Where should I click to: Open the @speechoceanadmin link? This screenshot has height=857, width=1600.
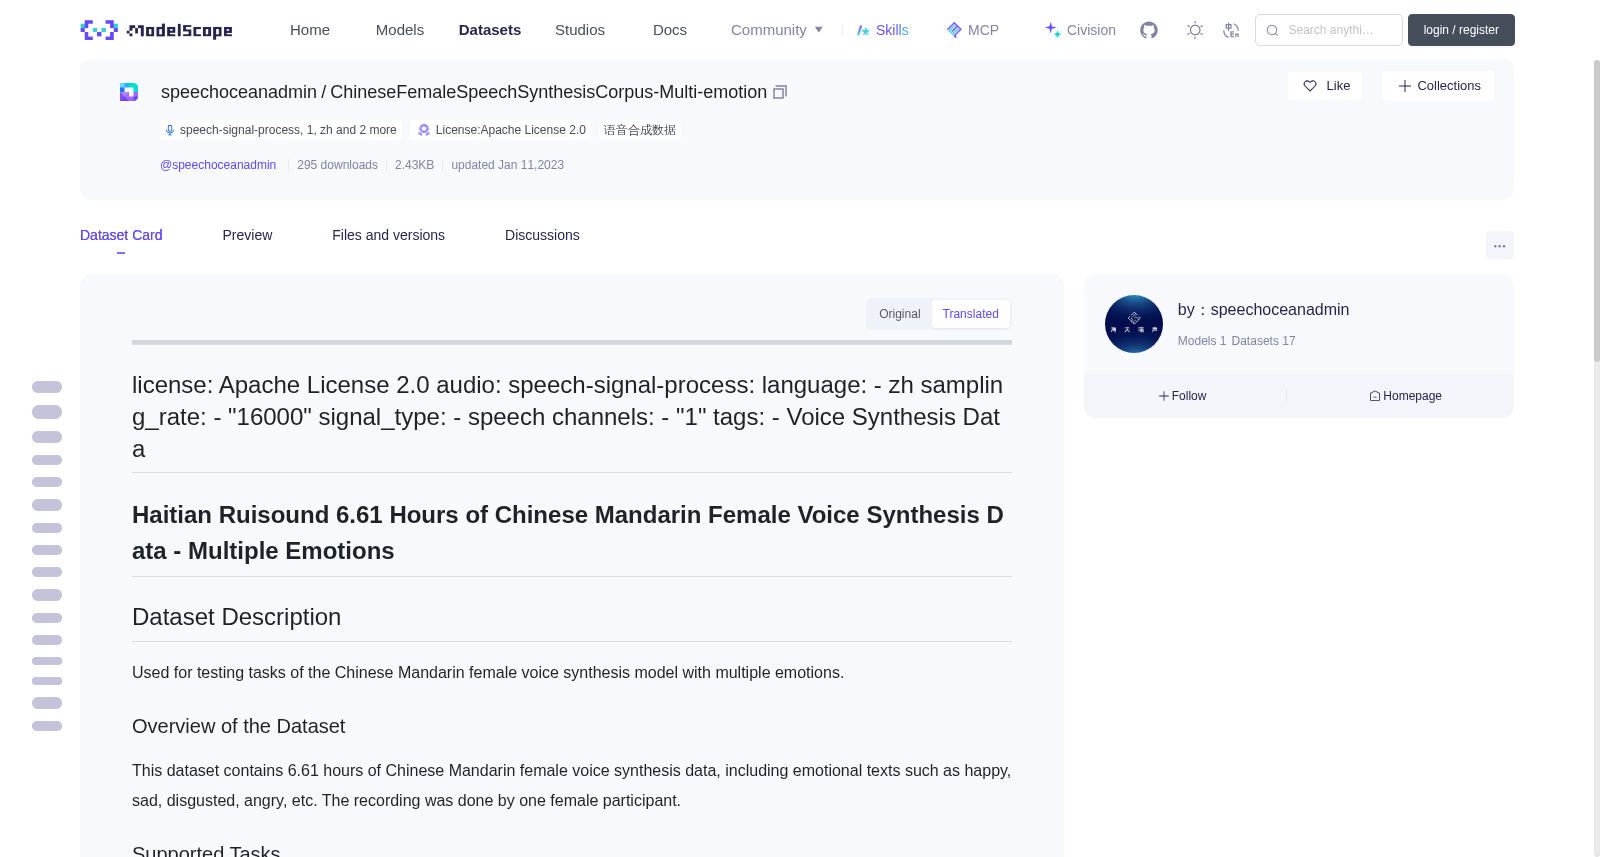click(218, 165)
